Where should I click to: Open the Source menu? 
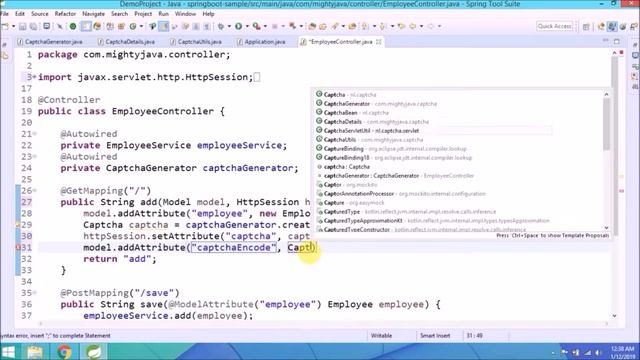(x=40, y=14)
